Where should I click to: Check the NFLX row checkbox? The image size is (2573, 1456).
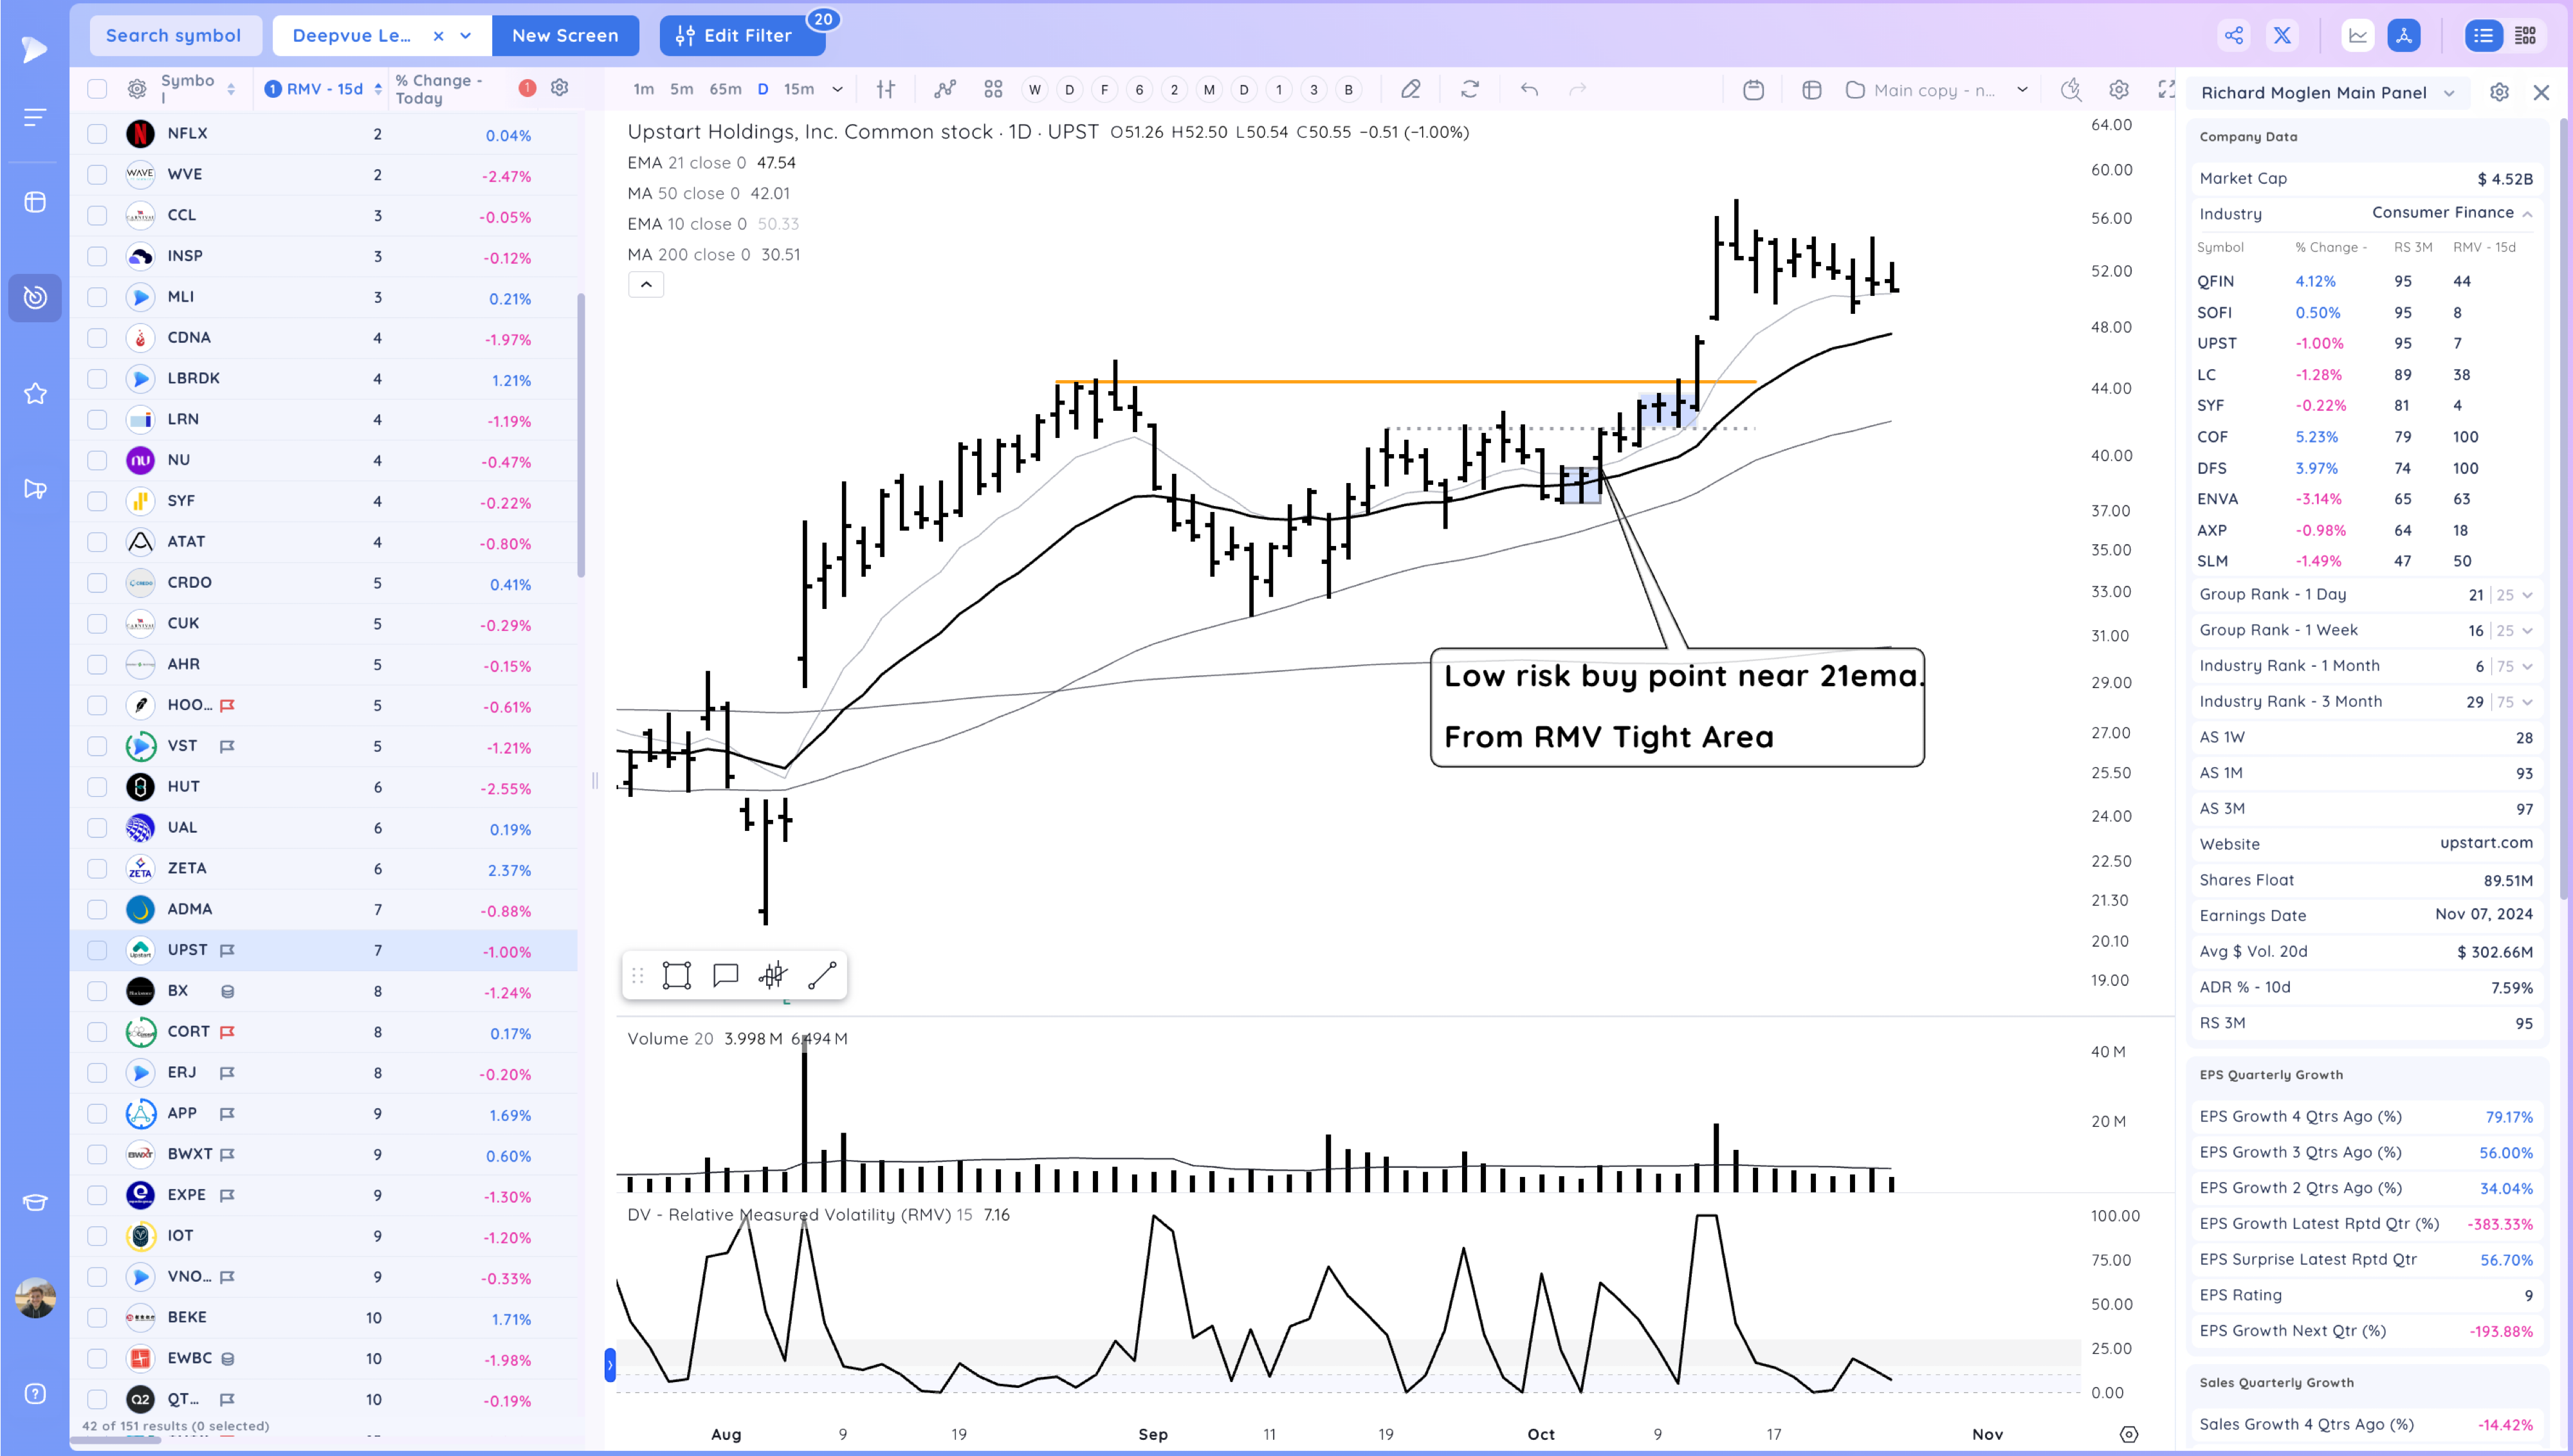point(97,133)
